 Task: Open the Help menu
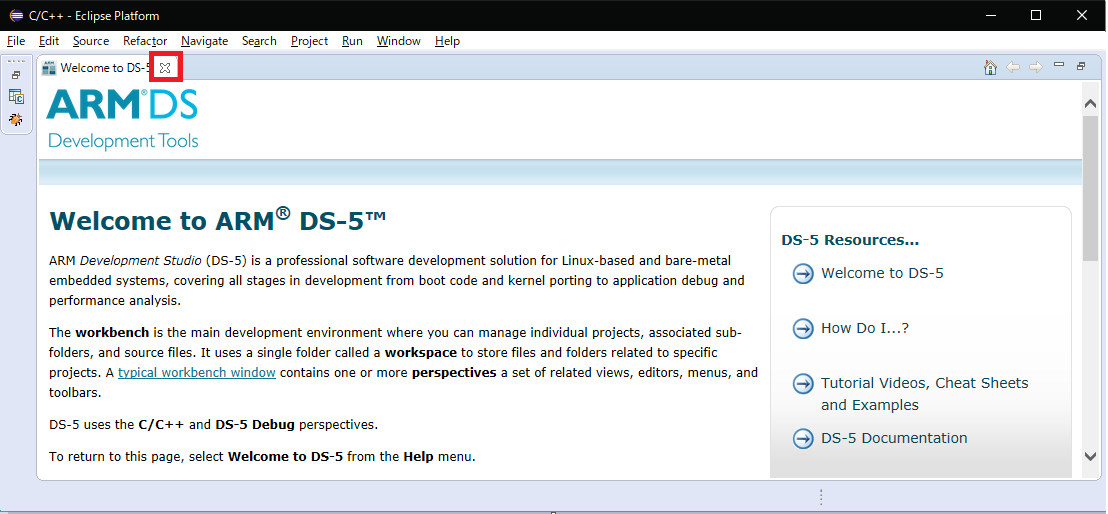447,41
